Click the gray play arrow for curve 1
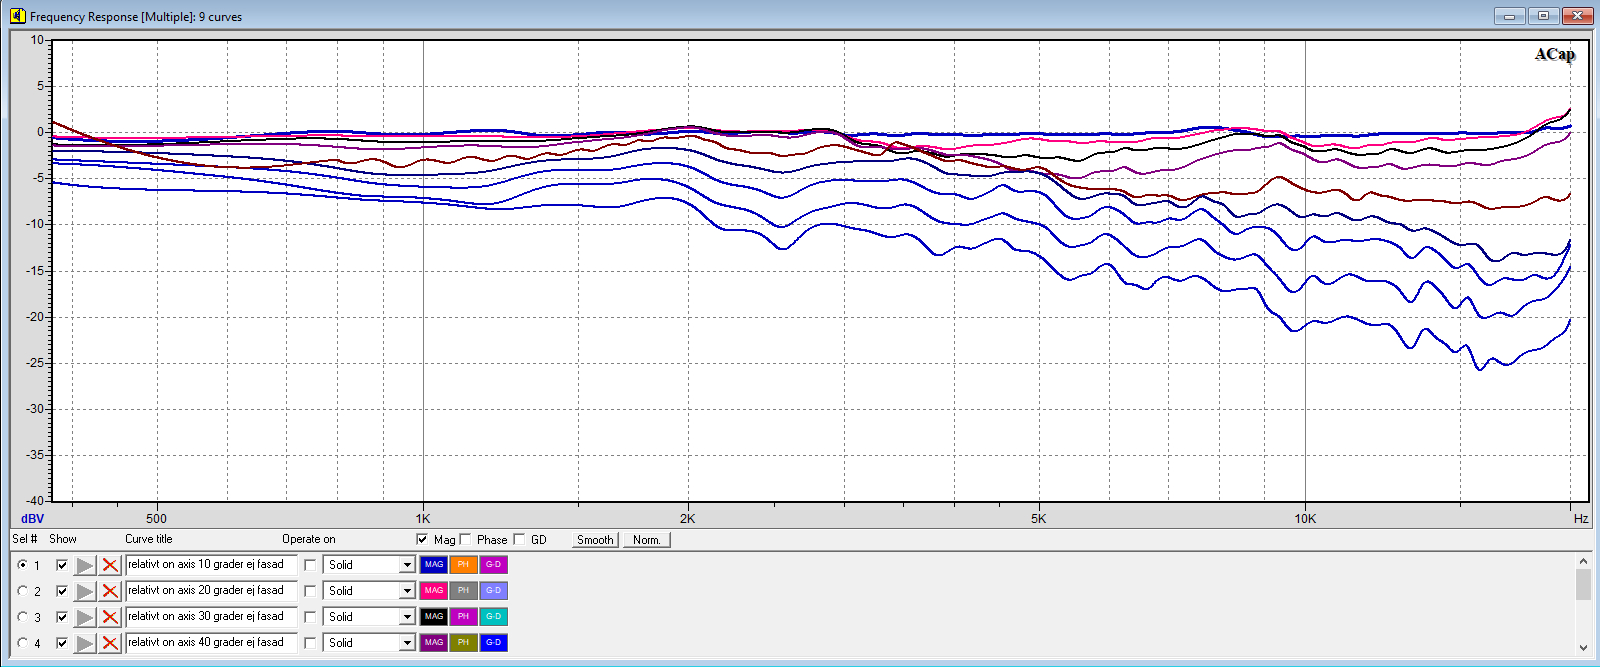The image size is (1600, 667). 85,565
